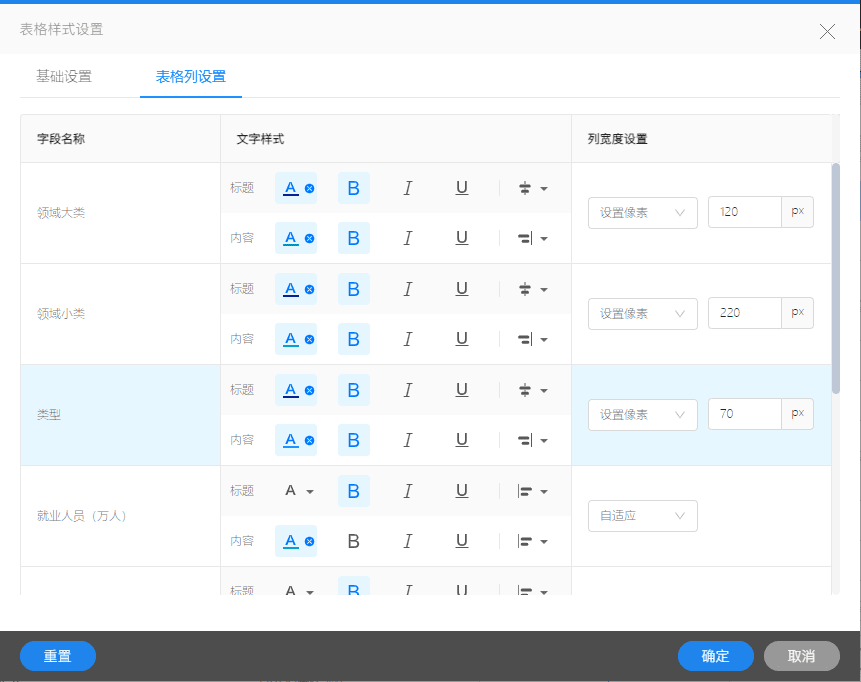This screenshot has height=682, width=861.
Task: Toggle underline for 领域大类 标题 row
Action: point(462,188)
